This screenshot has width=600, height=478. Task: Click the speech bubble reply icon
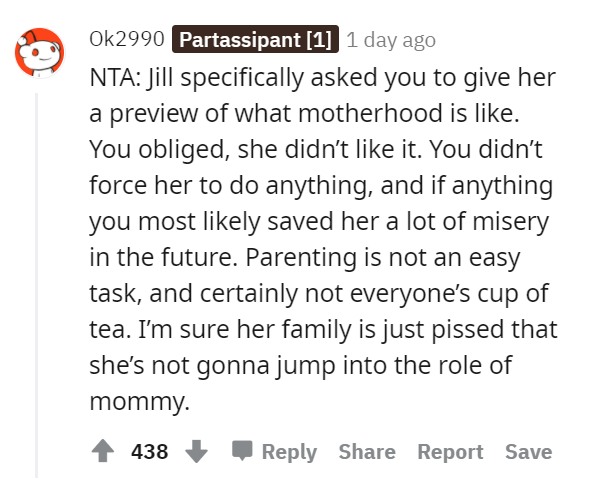pos(242,452)
